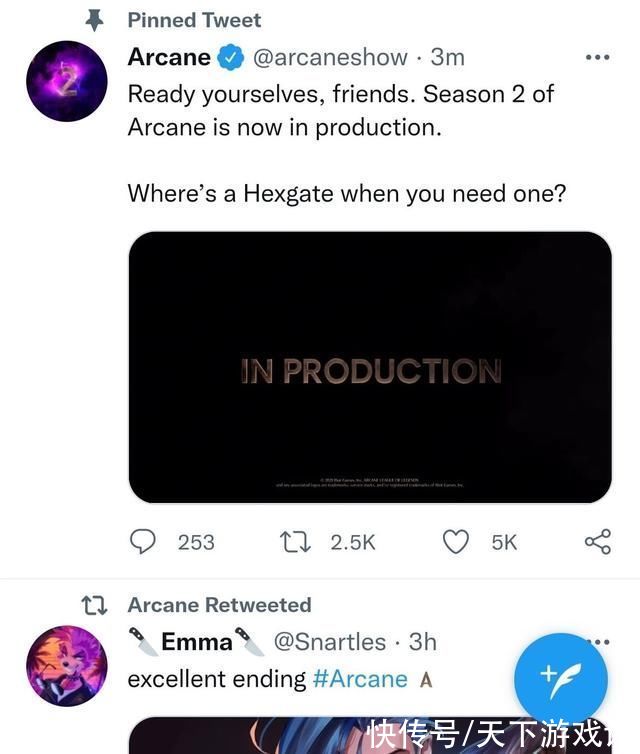Open the Arcane profile avatar
Viewport: 640px width, 754px height.
click(x=67, y=82)
